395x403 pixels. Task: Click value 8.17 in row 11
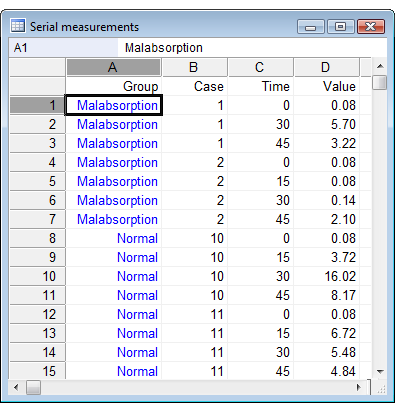point(326,295)
